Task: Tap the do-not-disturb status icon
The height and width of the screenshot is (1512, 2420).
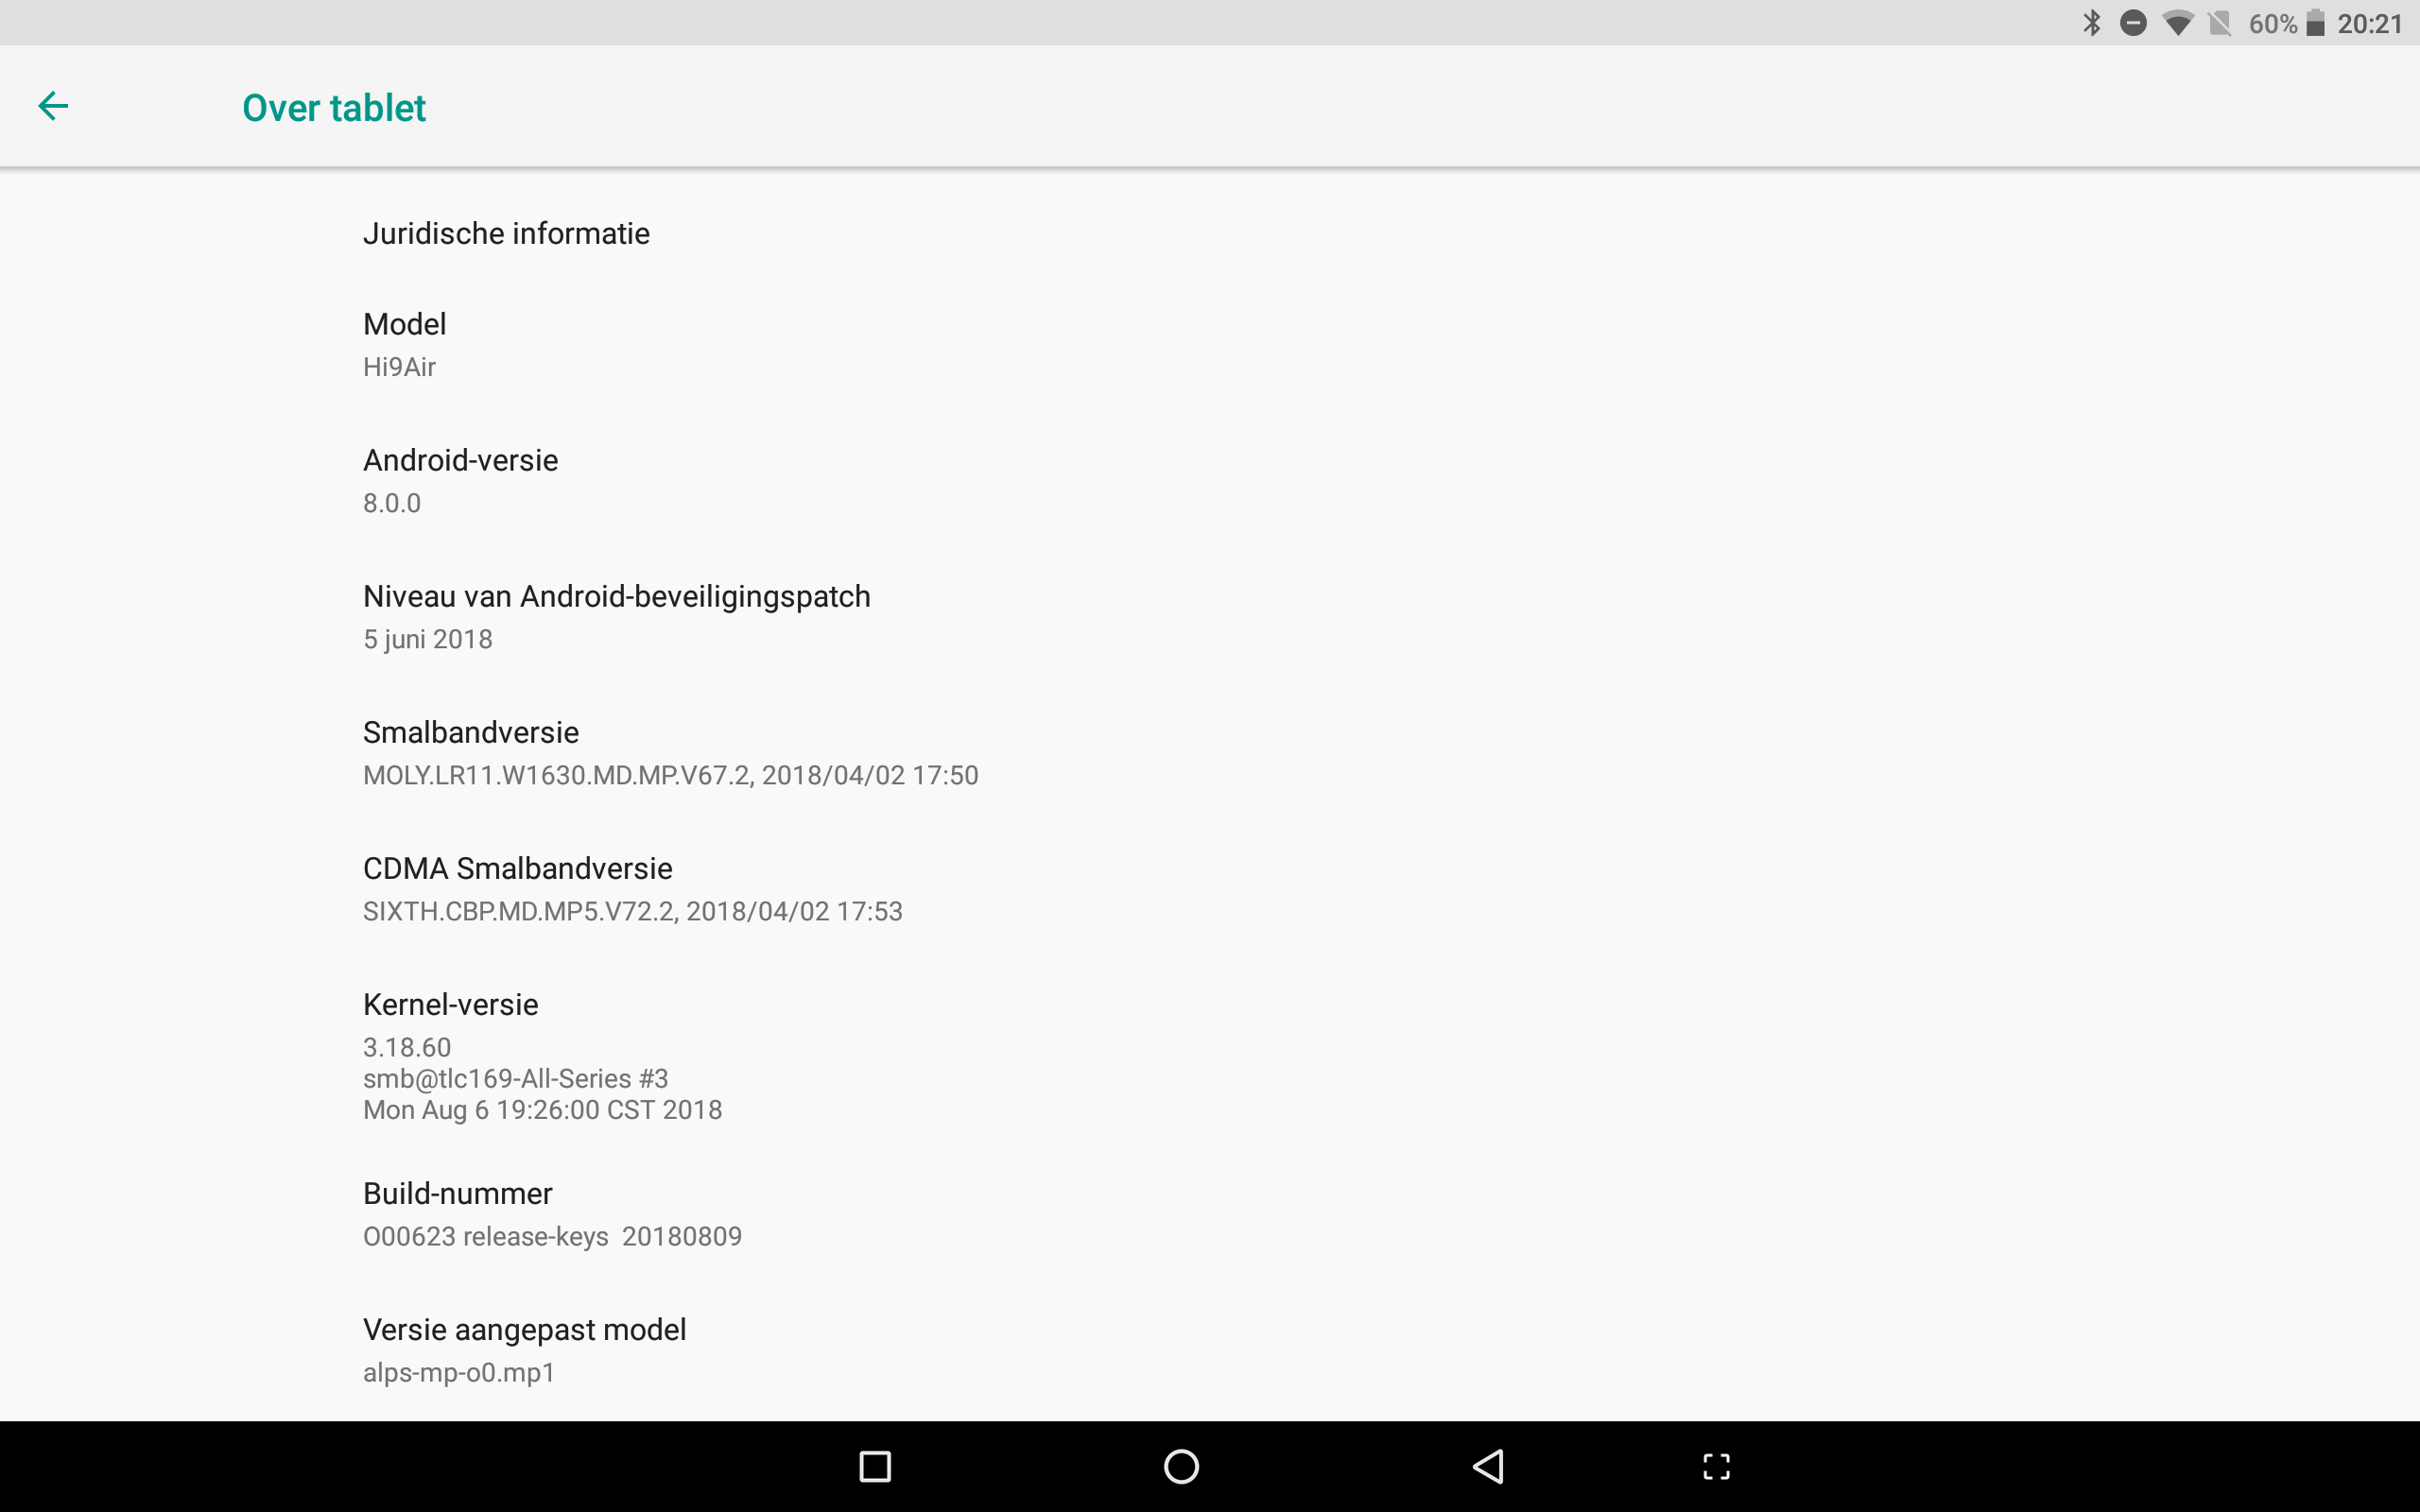Action: tap(2133, 23)
